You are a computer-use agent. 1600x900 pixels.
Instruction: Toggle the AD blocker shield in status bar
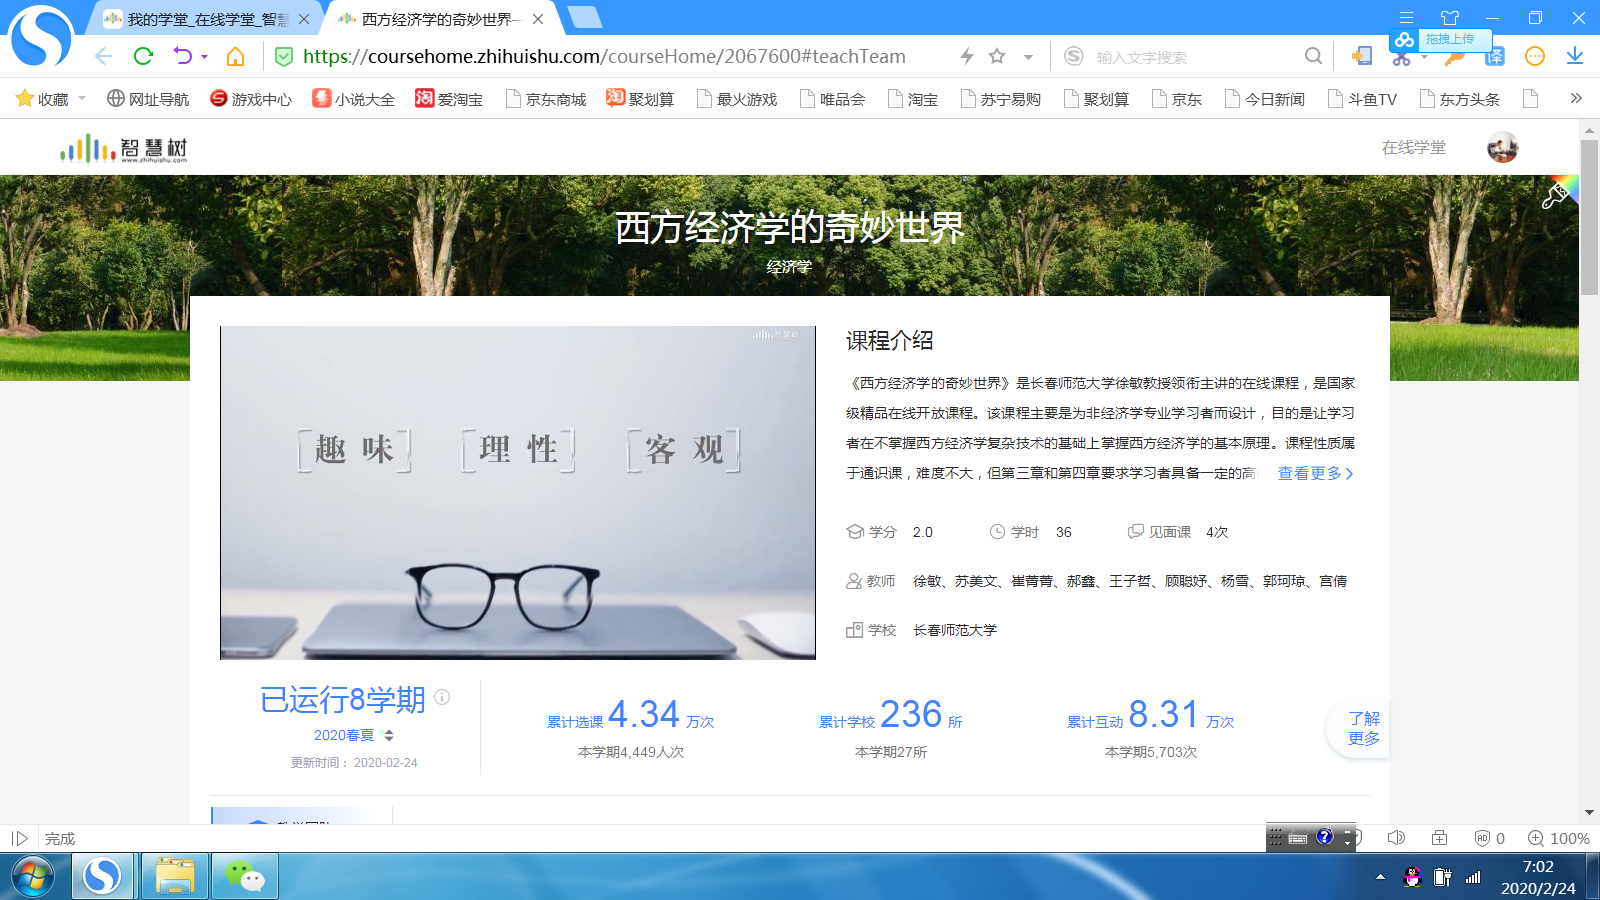1482,838
